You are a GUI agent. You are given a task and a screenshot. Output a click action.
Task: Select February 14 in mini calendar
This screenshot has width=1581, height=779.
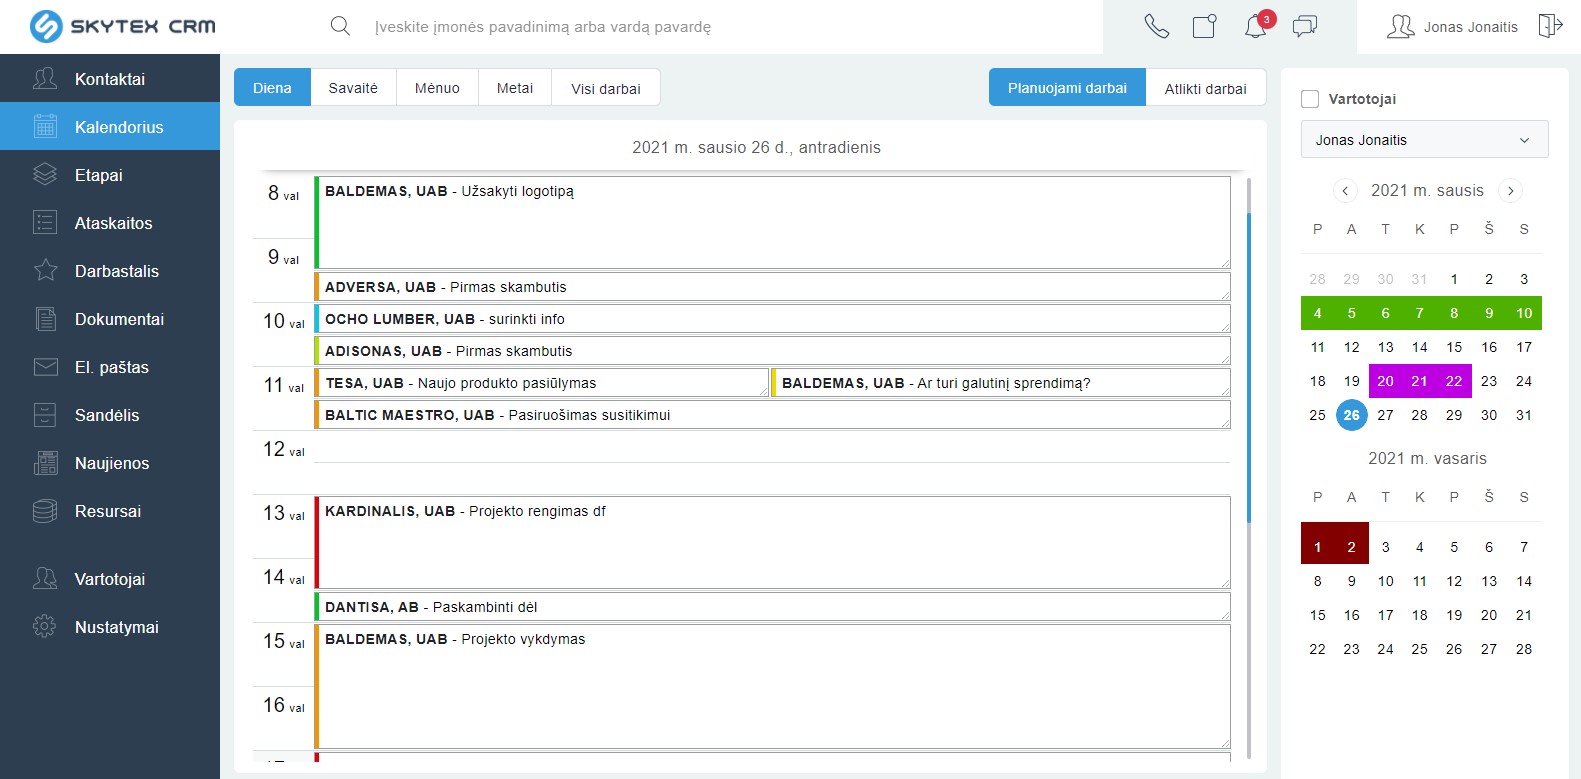pyautogui.click(x=1524, y=581)
